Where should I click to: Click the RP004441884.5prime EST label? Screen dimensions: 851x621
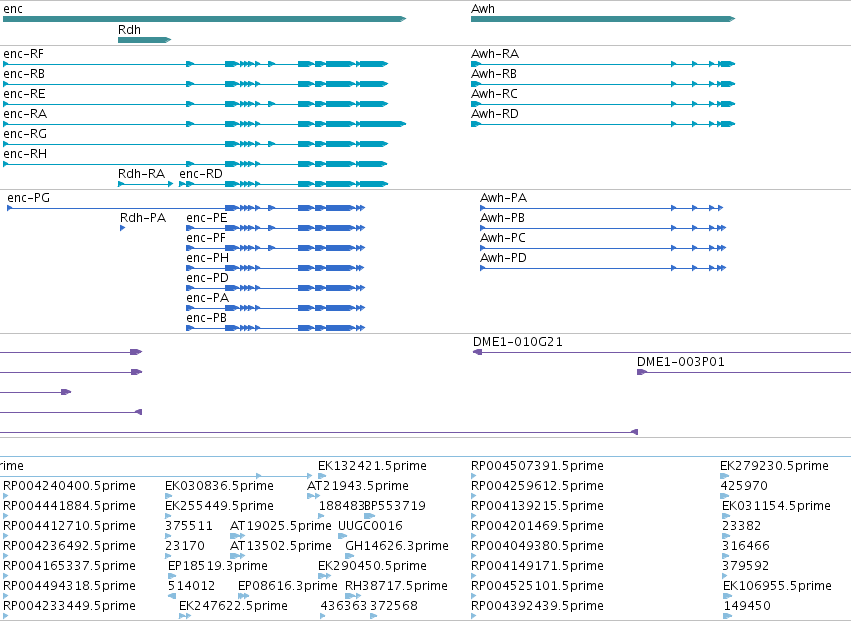click(69, 506)
